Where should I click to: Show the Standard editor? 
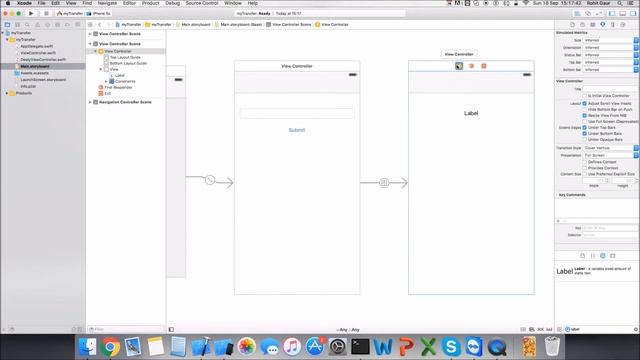tap(578, 13)
